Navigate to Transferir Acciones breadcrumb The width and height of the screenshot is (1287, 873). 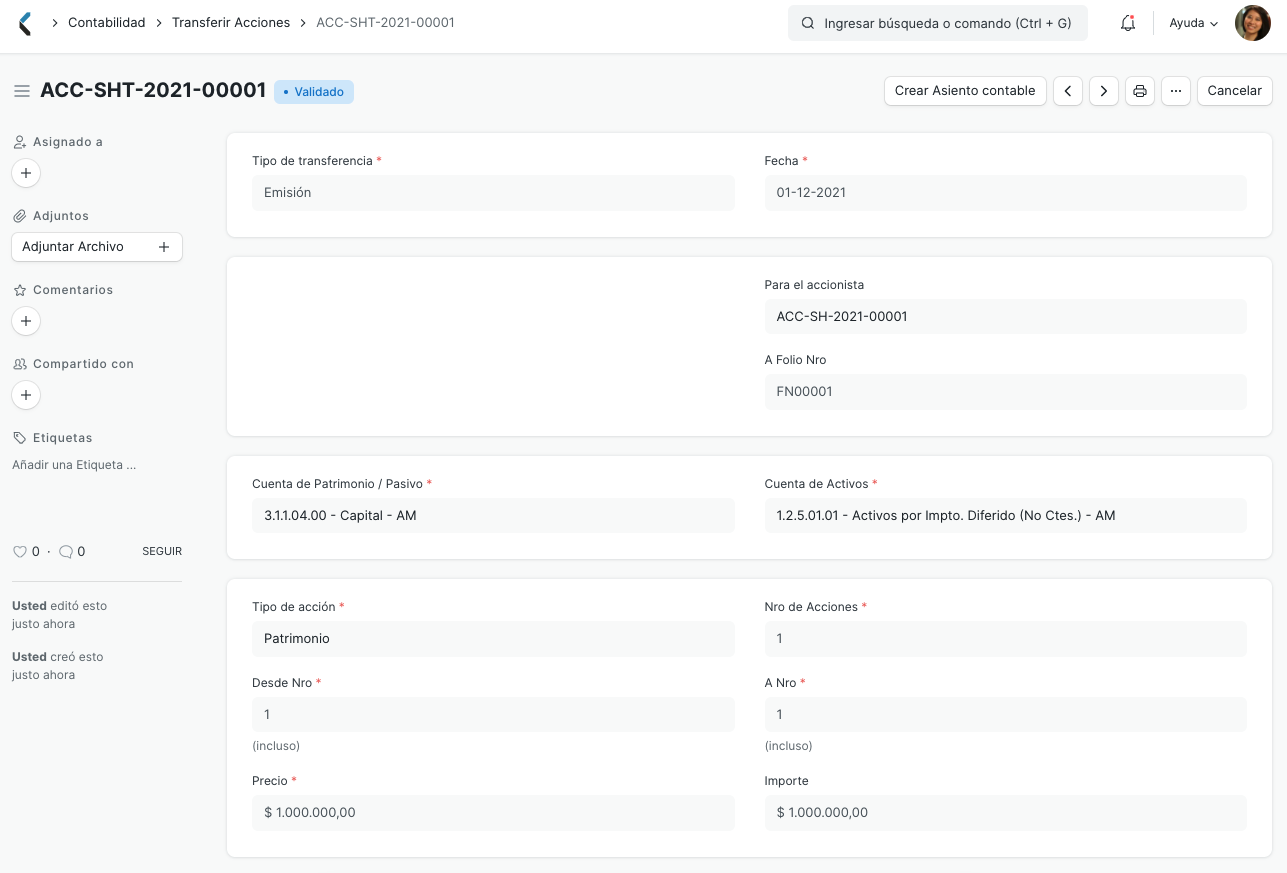[x=231, y=22]
